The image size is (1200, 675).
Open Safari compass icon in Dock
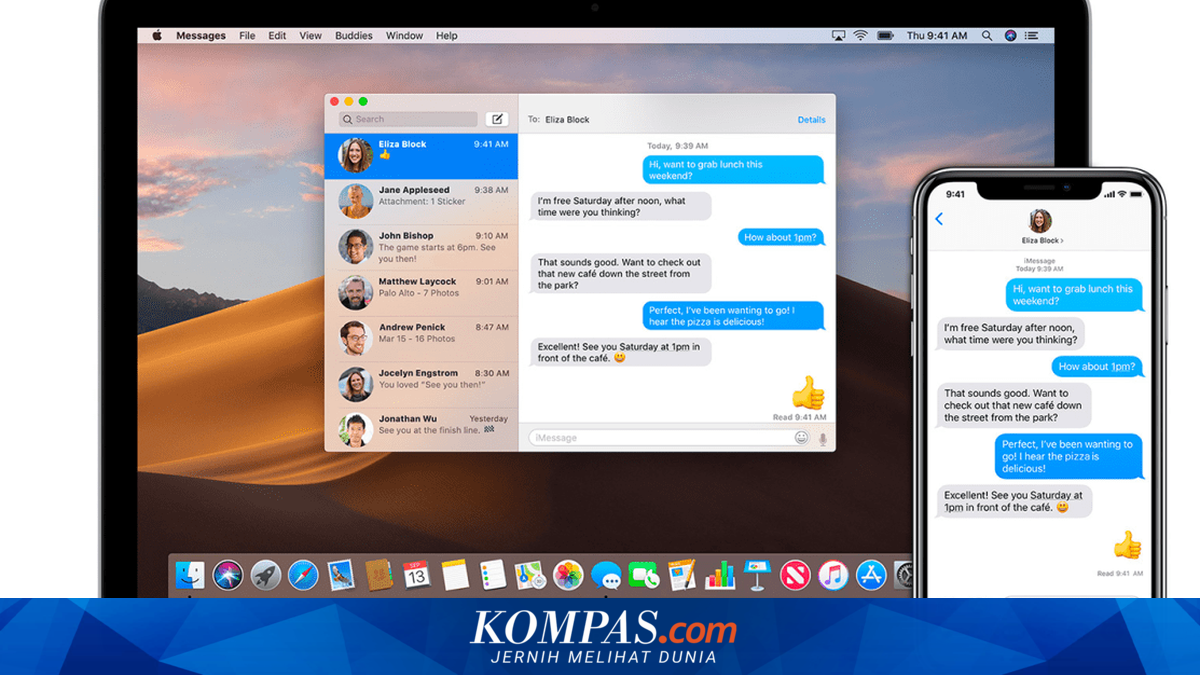(303, 575)
